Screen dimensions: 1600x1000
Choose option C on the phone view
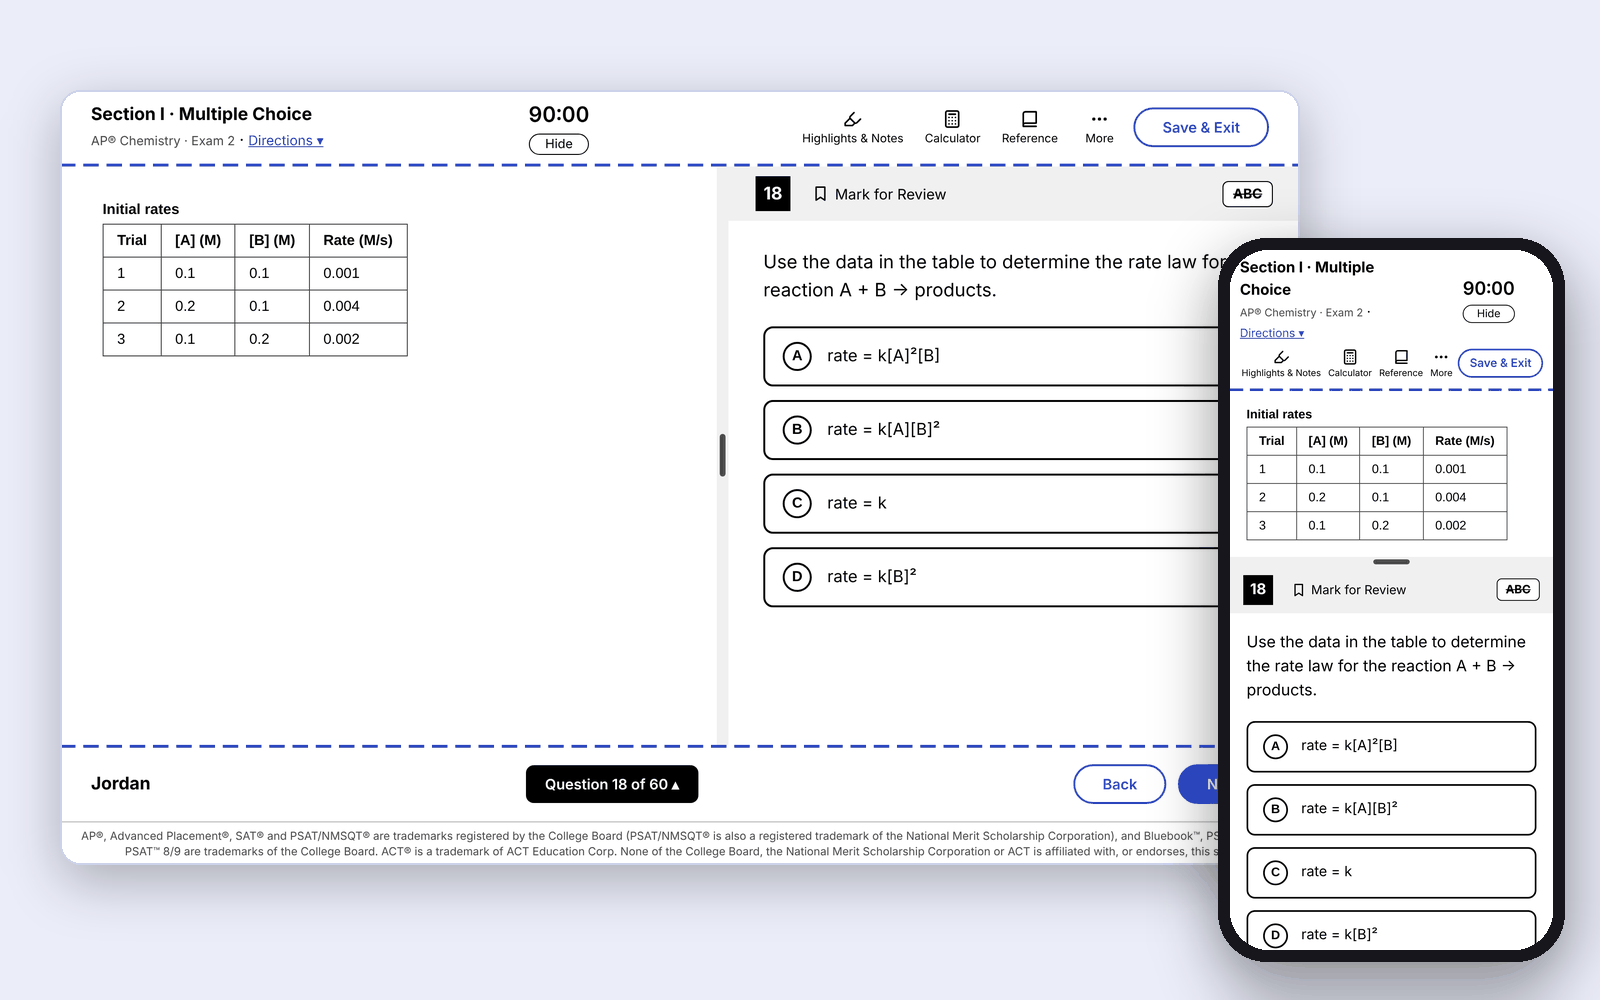(1391, 872)
